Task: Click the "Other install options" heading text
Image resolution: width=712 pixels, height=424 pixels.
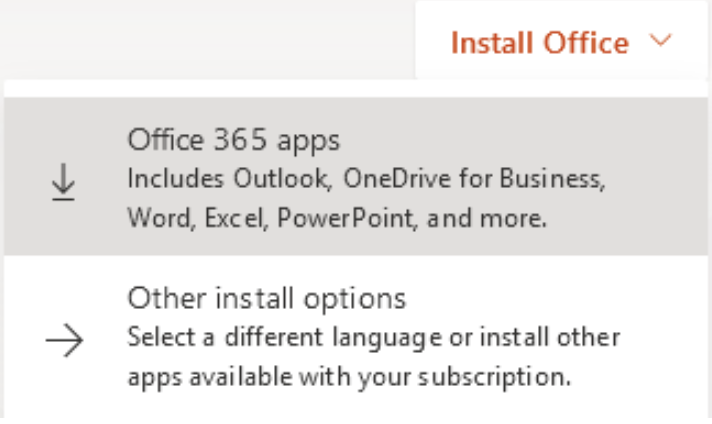Action: (x=267, y=298)
